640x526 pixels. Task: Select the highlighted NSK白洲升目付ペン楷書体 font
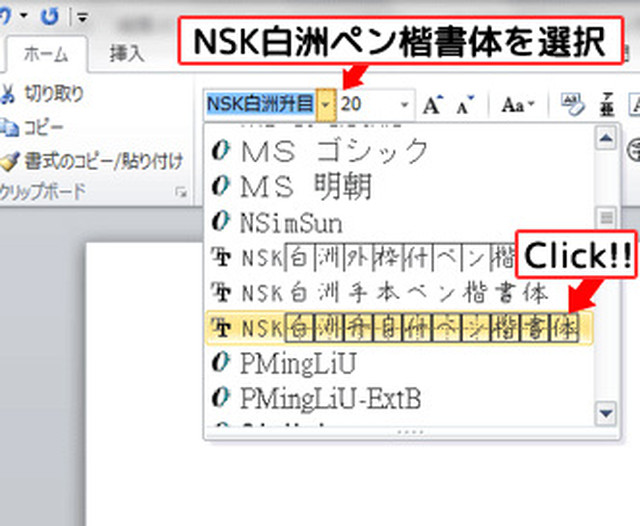(399, 328)
